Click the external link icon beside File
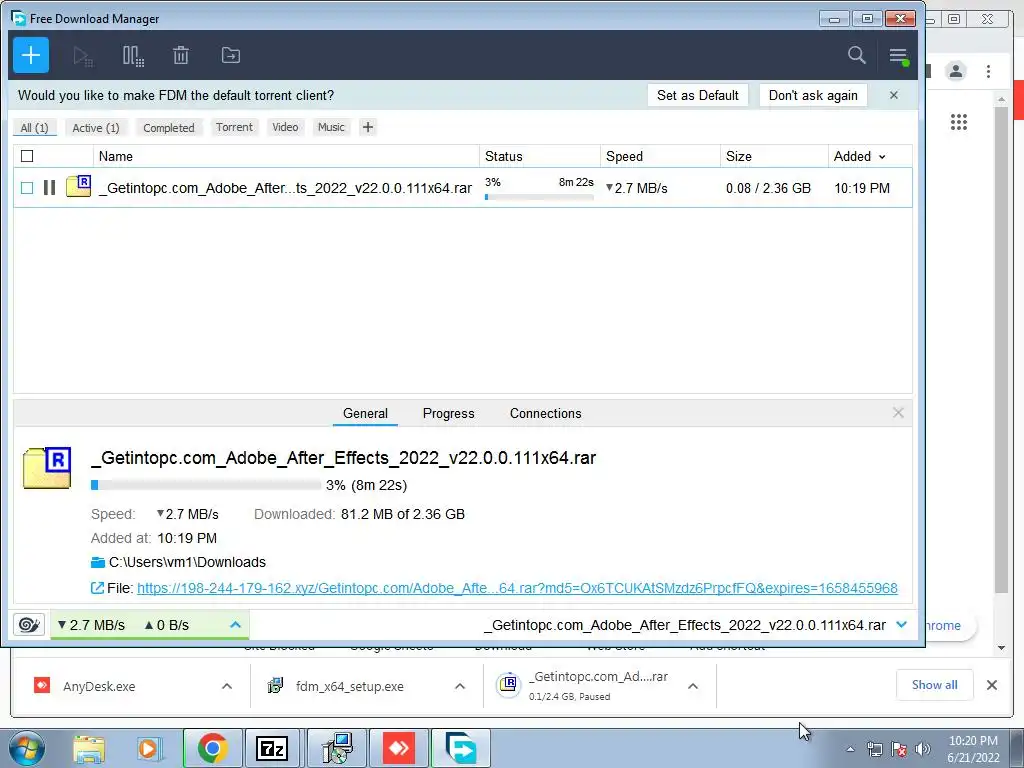Viewport: 1024px width, 768px height. [97, 588]
